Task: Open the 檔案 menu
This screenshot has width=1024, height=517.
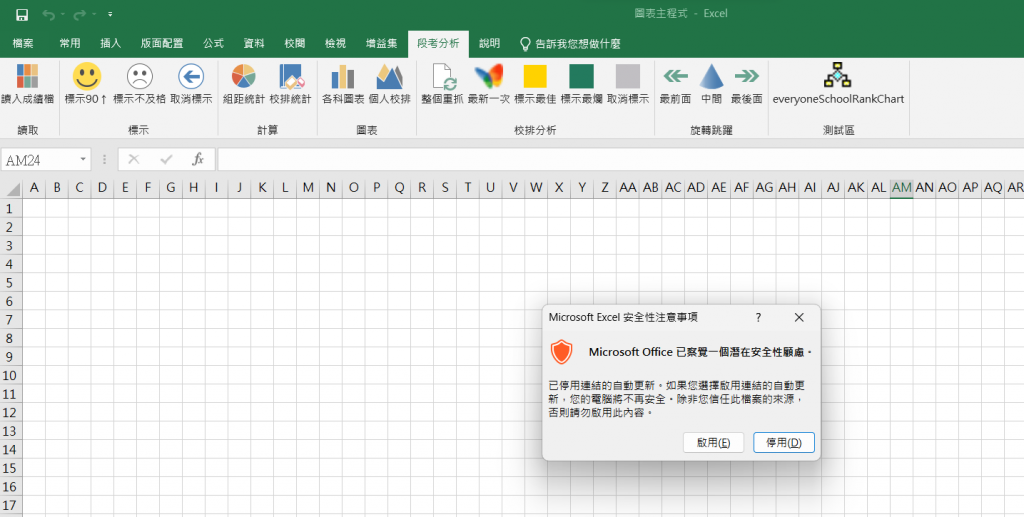Action: coord(23,44)
